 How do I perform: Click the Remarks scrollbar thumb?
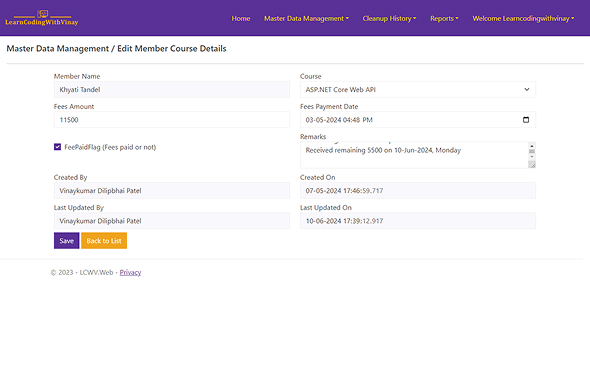coord(532,151)
